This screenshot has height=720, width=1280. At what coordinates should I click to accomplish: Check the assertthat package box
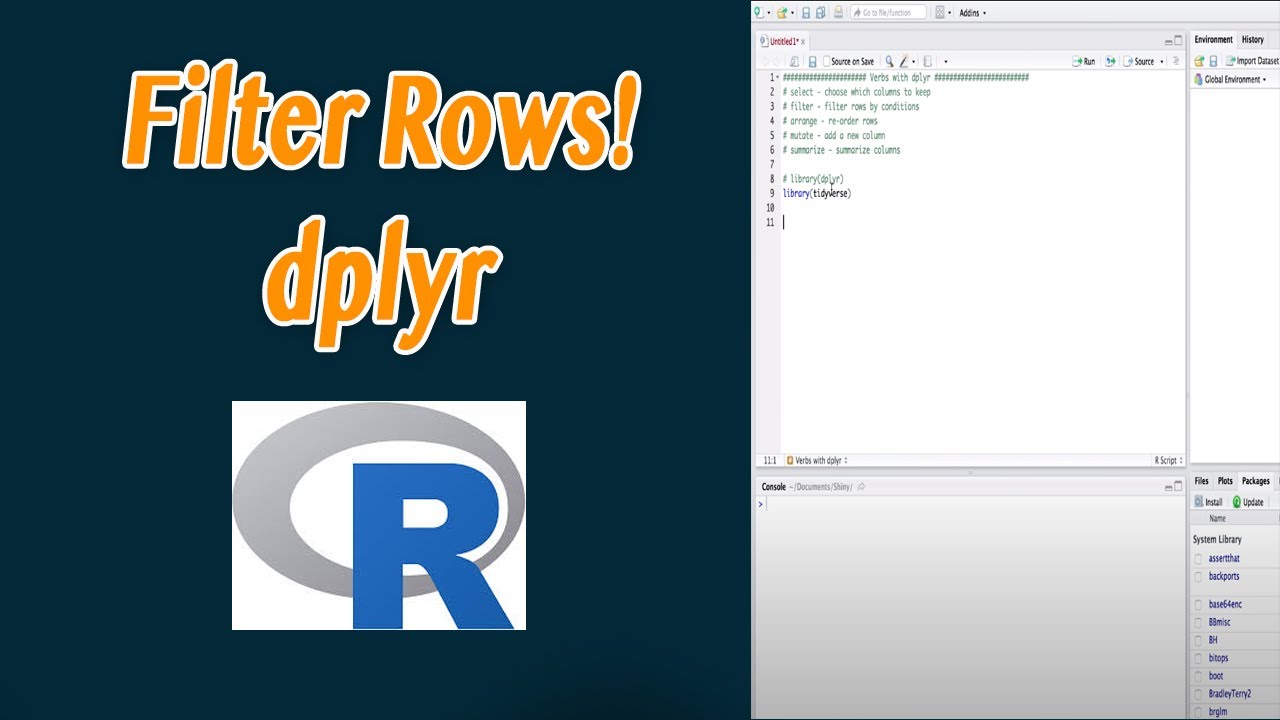point(1199,559)
